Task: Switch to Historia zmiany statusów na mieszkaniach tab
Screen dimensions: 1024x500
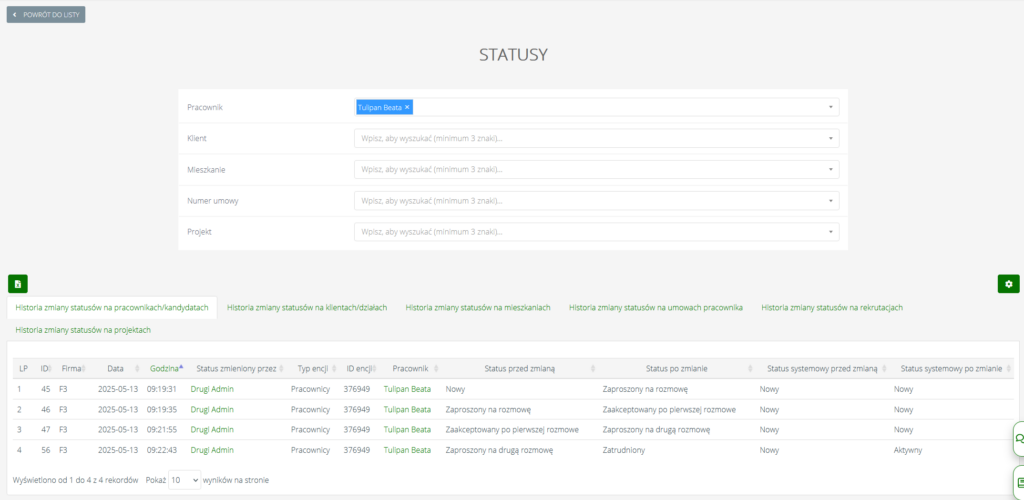Action: click(x=478, y=307)
